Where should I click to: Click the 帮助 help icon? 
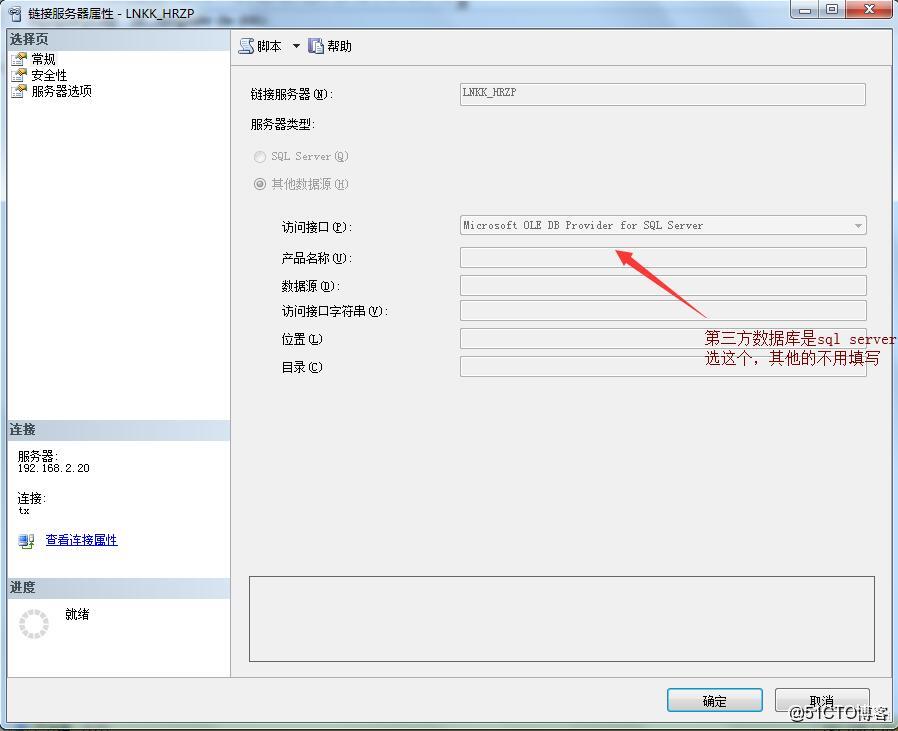(x=316, y=46)
